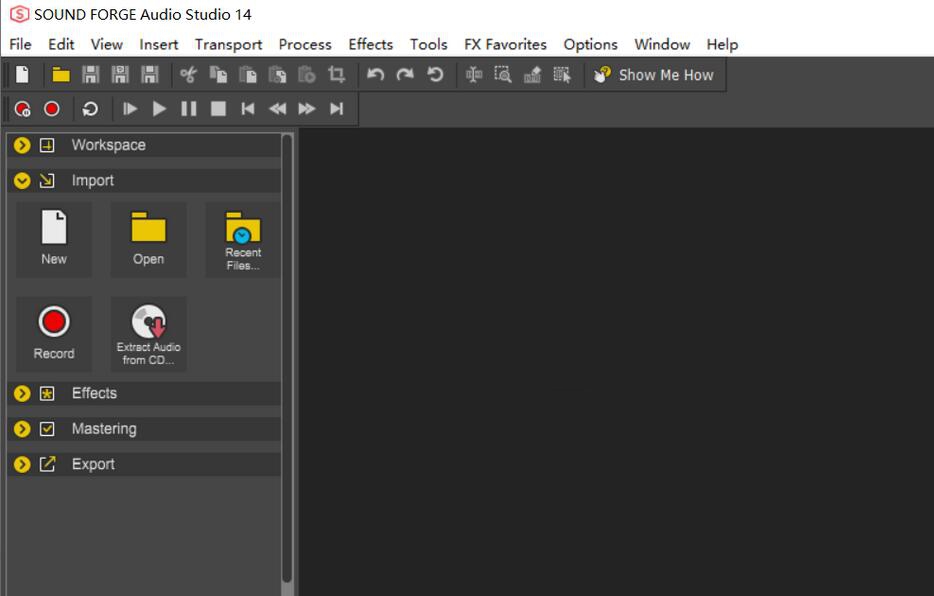Click the Copy toolbar icon
The width and height of the screenshot is (934, 596).
(218, 74)
